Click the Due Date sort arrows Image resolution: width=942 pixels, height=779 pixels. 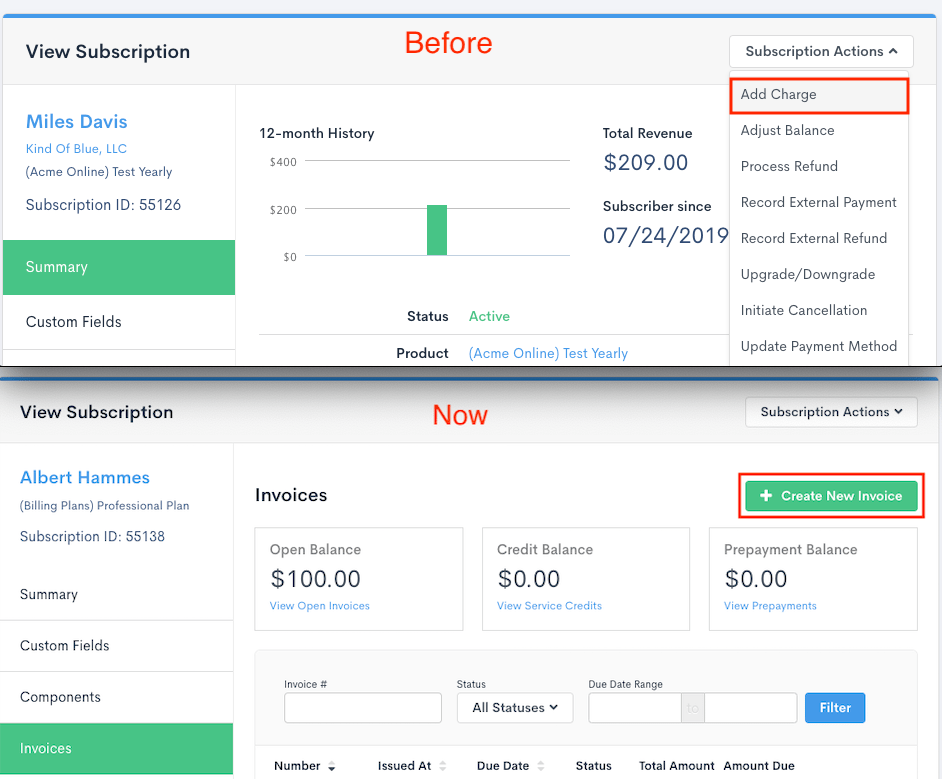(541, 766)
